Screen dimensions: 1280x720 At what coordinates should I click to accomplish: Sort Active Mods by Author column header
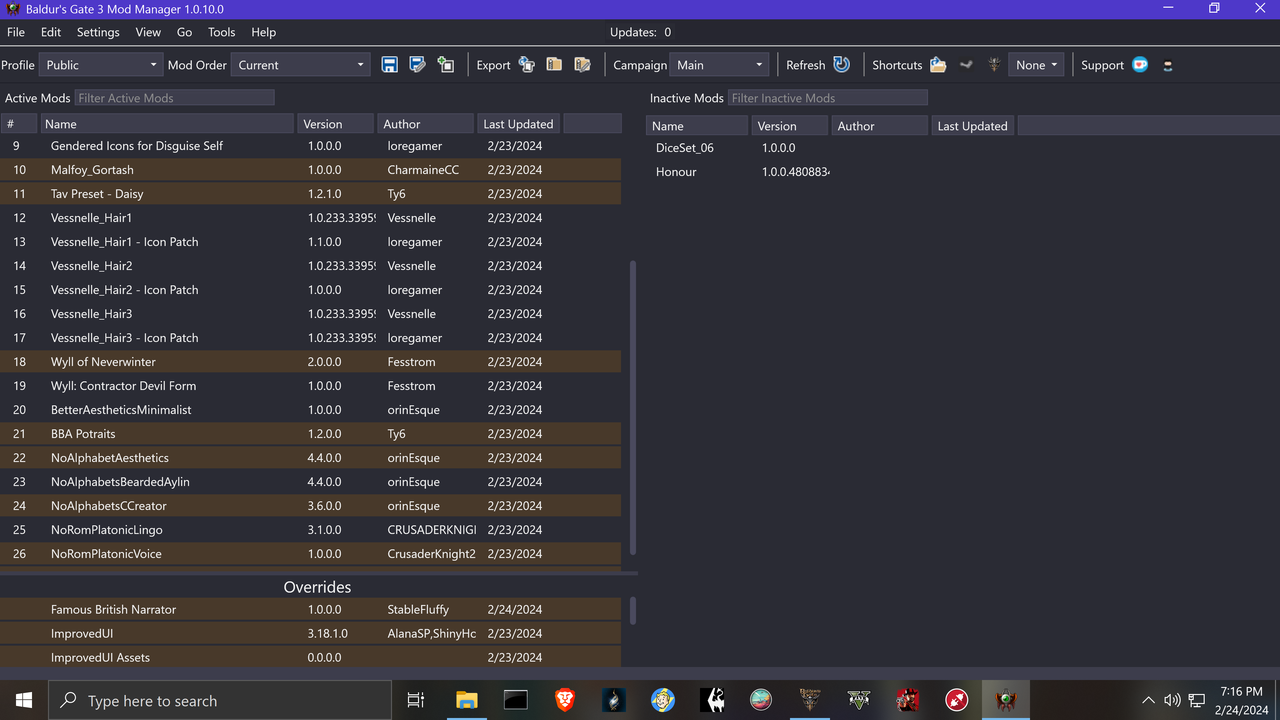[426, 124]
